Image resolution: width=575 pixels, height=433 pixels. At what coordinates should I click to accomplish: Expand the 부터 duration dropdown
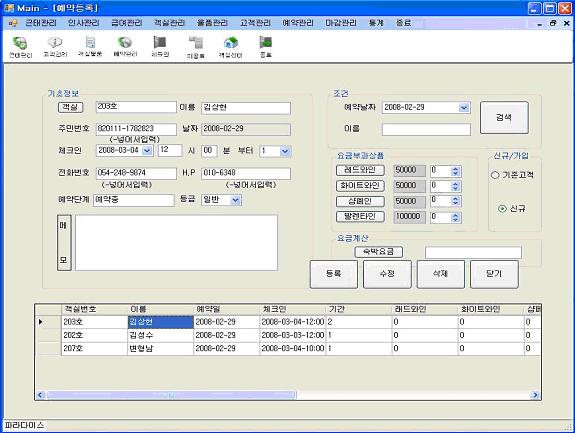pos(285,151)
